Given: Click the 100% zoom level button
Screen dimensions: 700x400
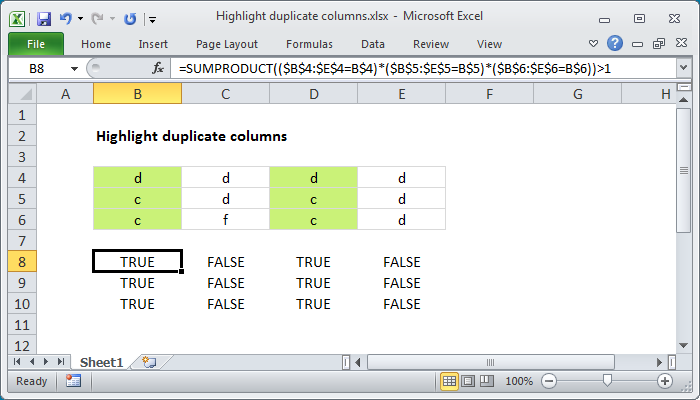Looking at the screenshot, I should tap(518, 381).
